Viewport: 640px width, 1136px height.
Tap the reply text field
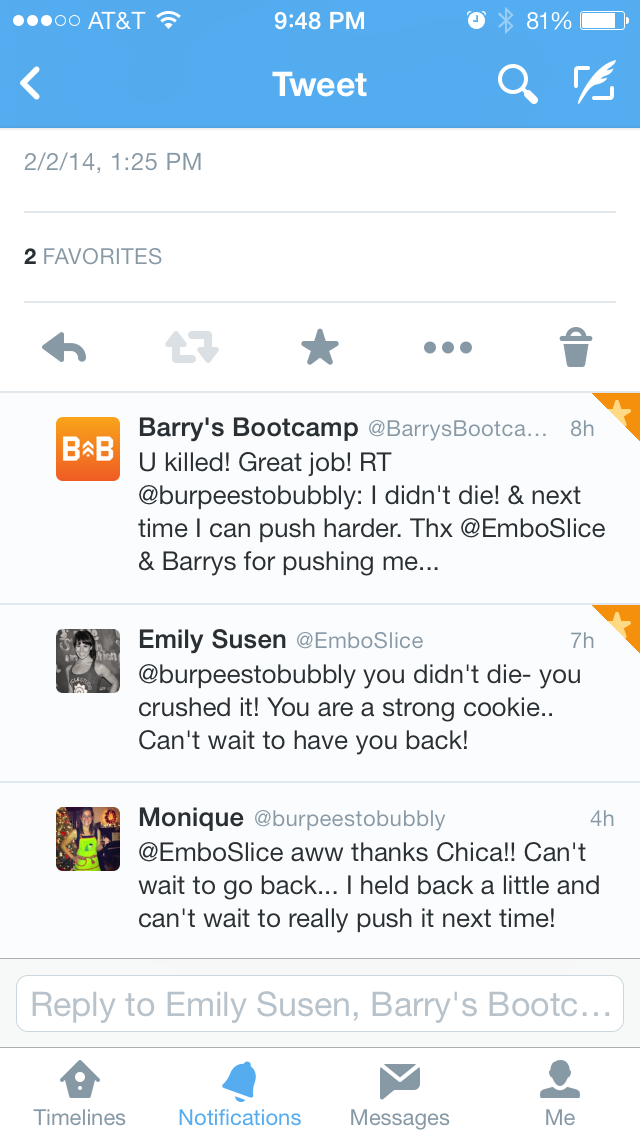pos(320,1004)
